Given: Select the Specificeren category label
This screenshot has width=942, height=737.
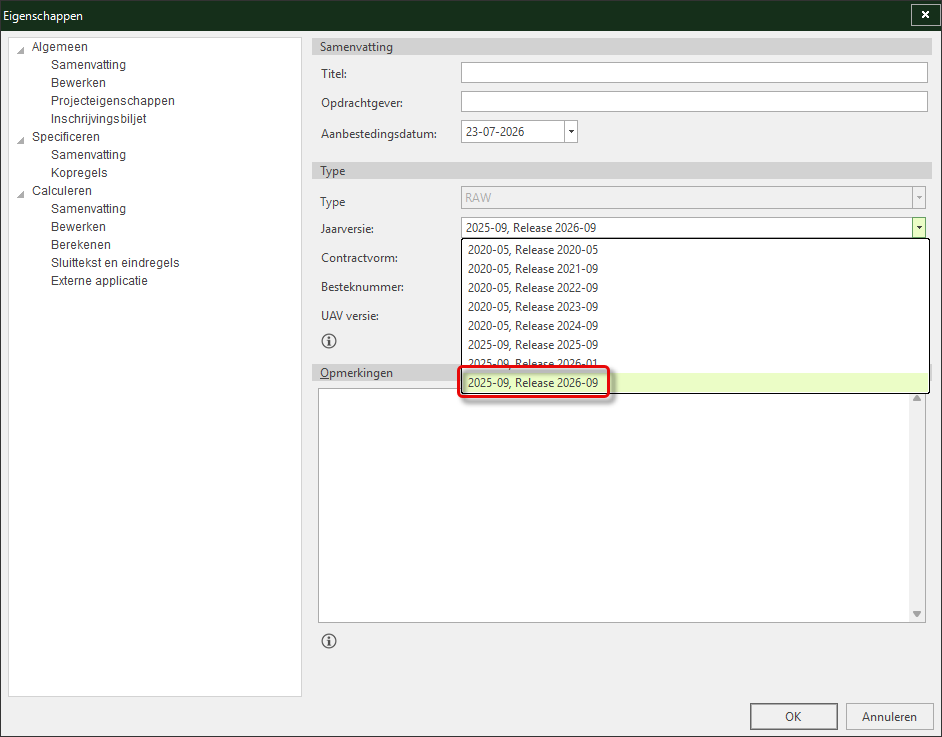Looking at the screenshot, I should pos(65,137).
